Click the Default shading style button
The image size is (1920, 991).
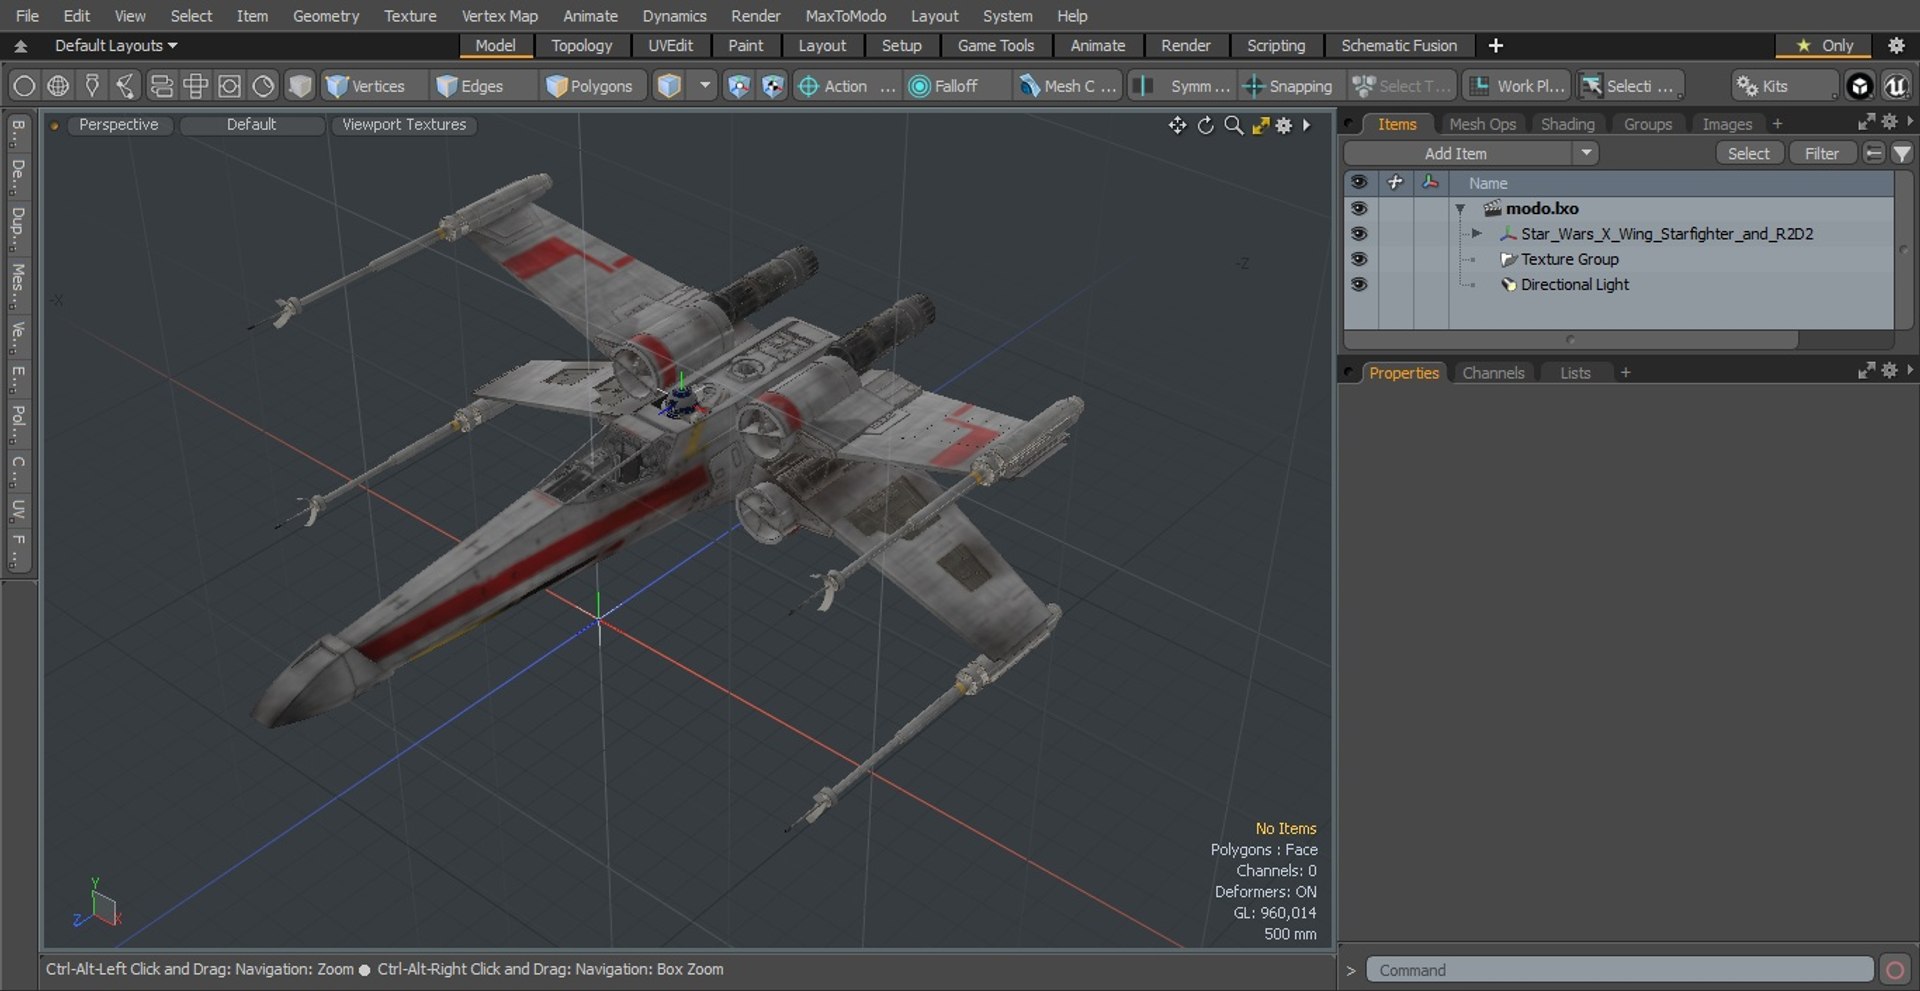pos(251,124)
